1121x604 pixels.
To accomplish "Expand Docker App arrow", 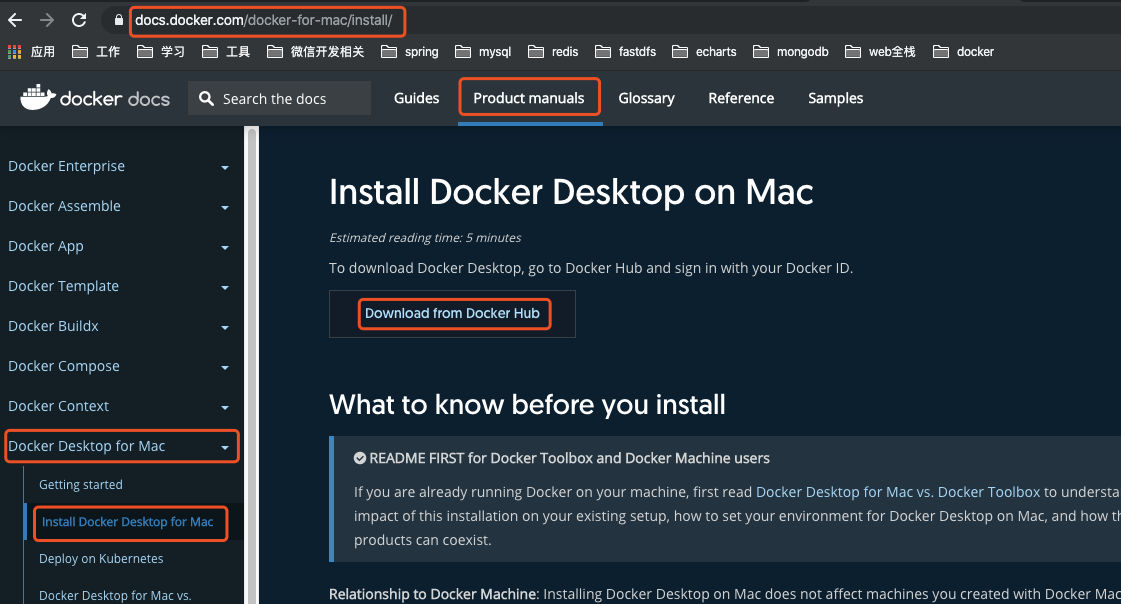I will 224,248.
